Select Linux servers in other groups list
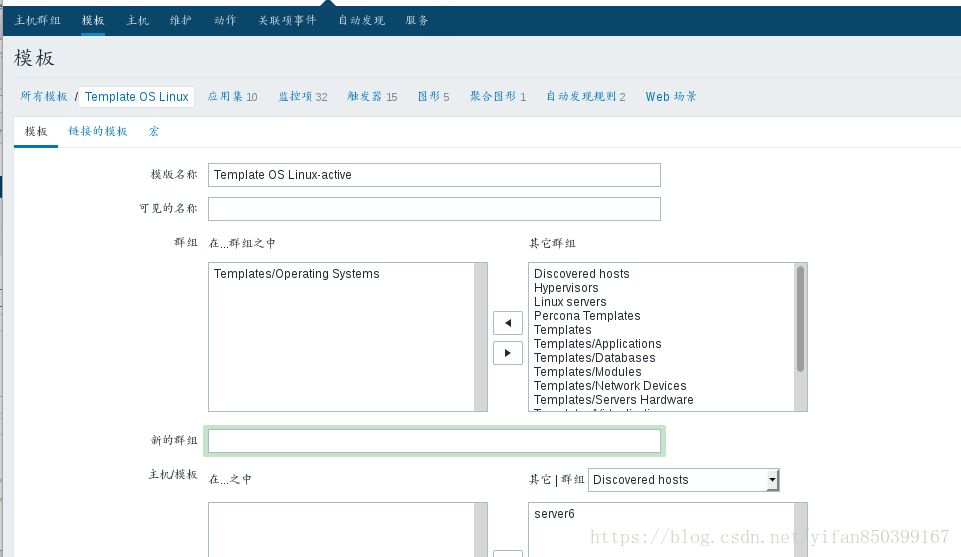The image size is (961, 557). coord(570,302)
